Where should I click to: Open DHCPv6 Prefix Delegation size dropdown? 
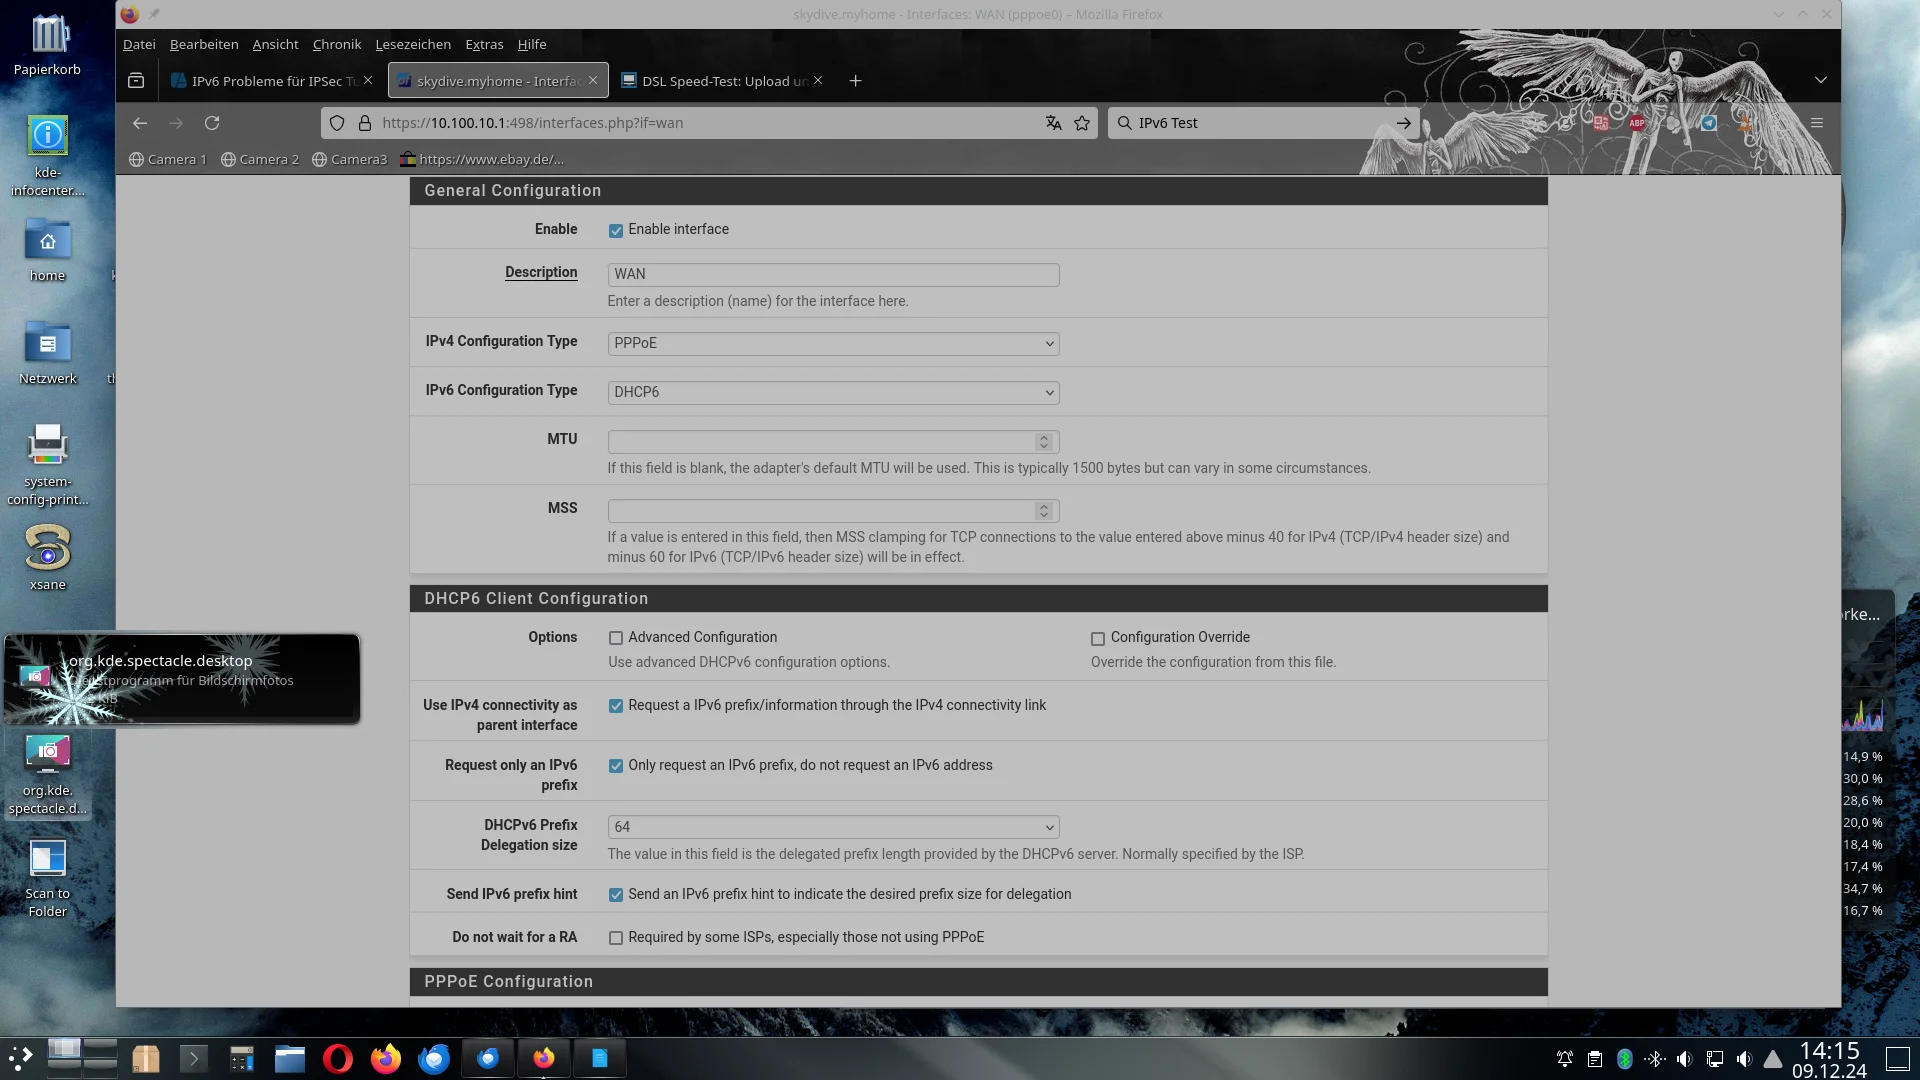pyautogui.click(x=833, y=827)
